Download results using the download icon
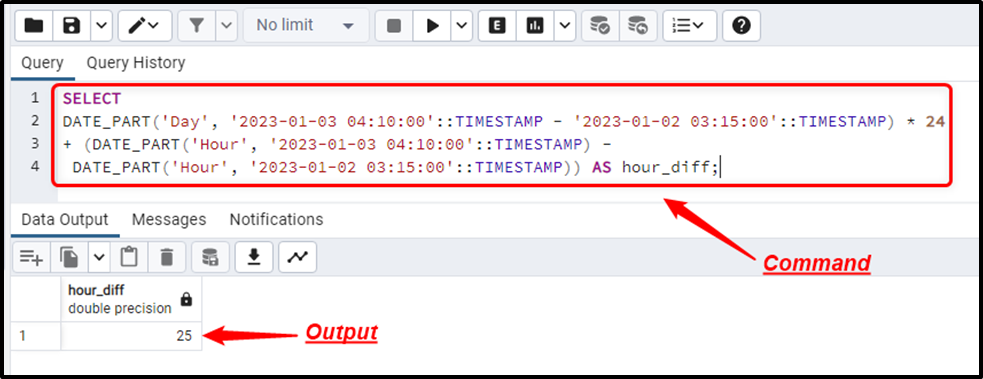This screenshot has height=379, width=983. click(254, 256)
